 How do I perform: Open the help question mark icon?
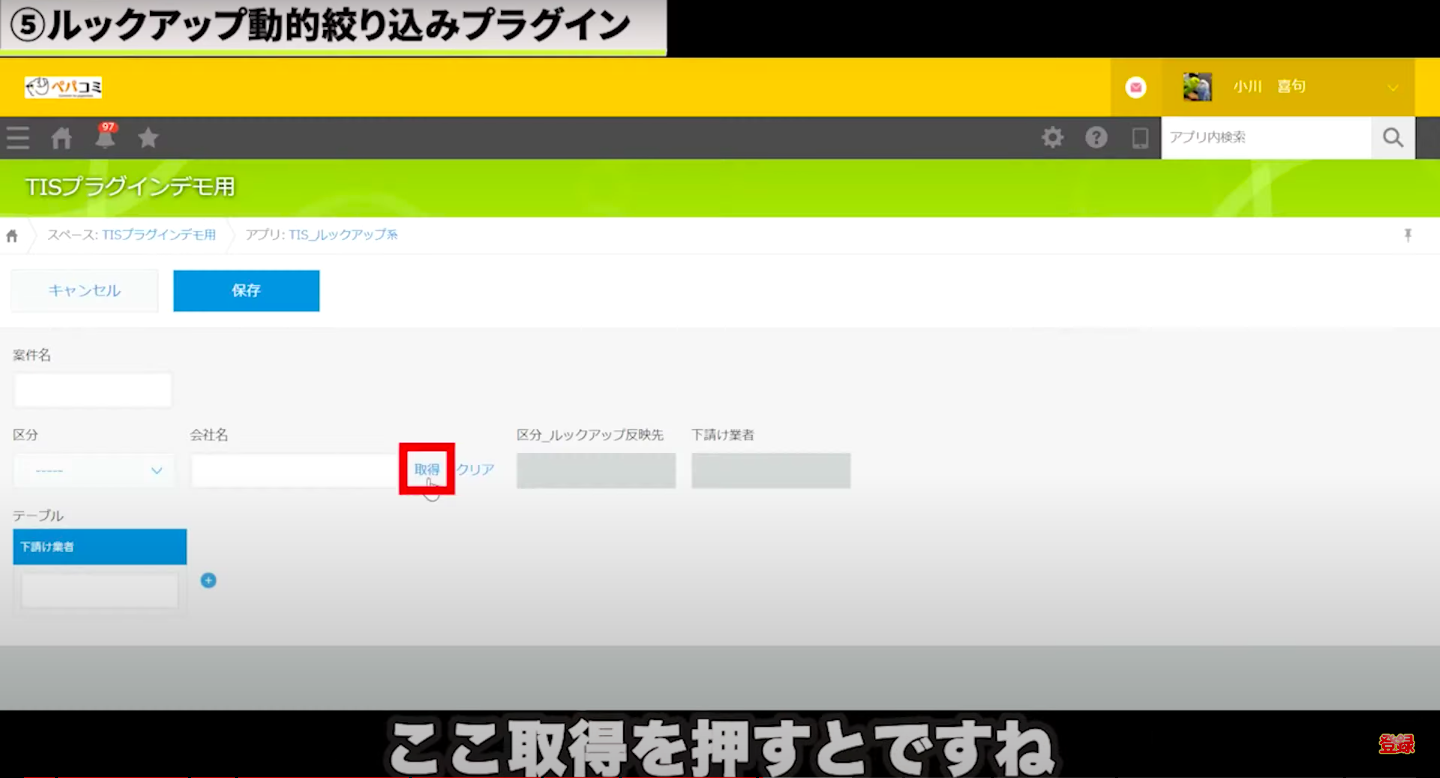pyautogui.click(x=1096, y=138)
